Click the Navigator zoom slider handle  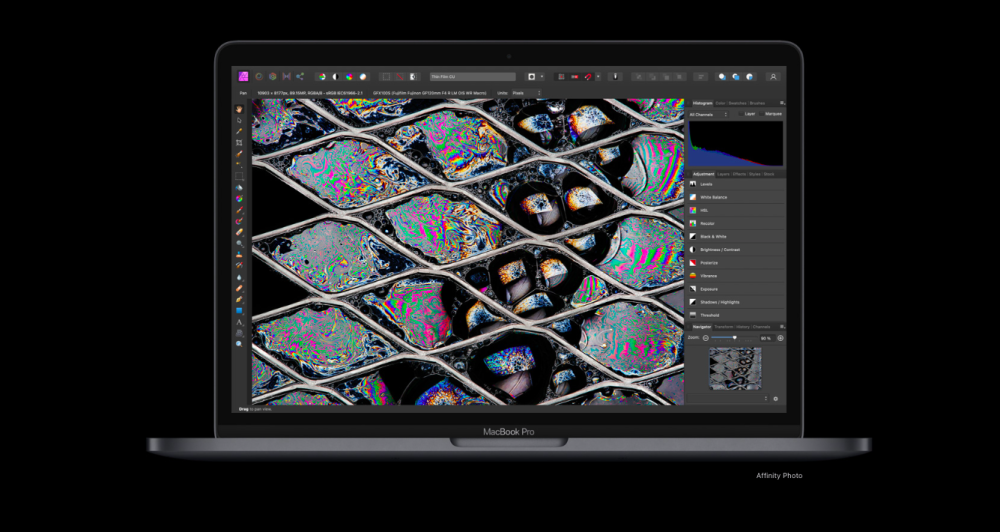[x=735, y=337]
